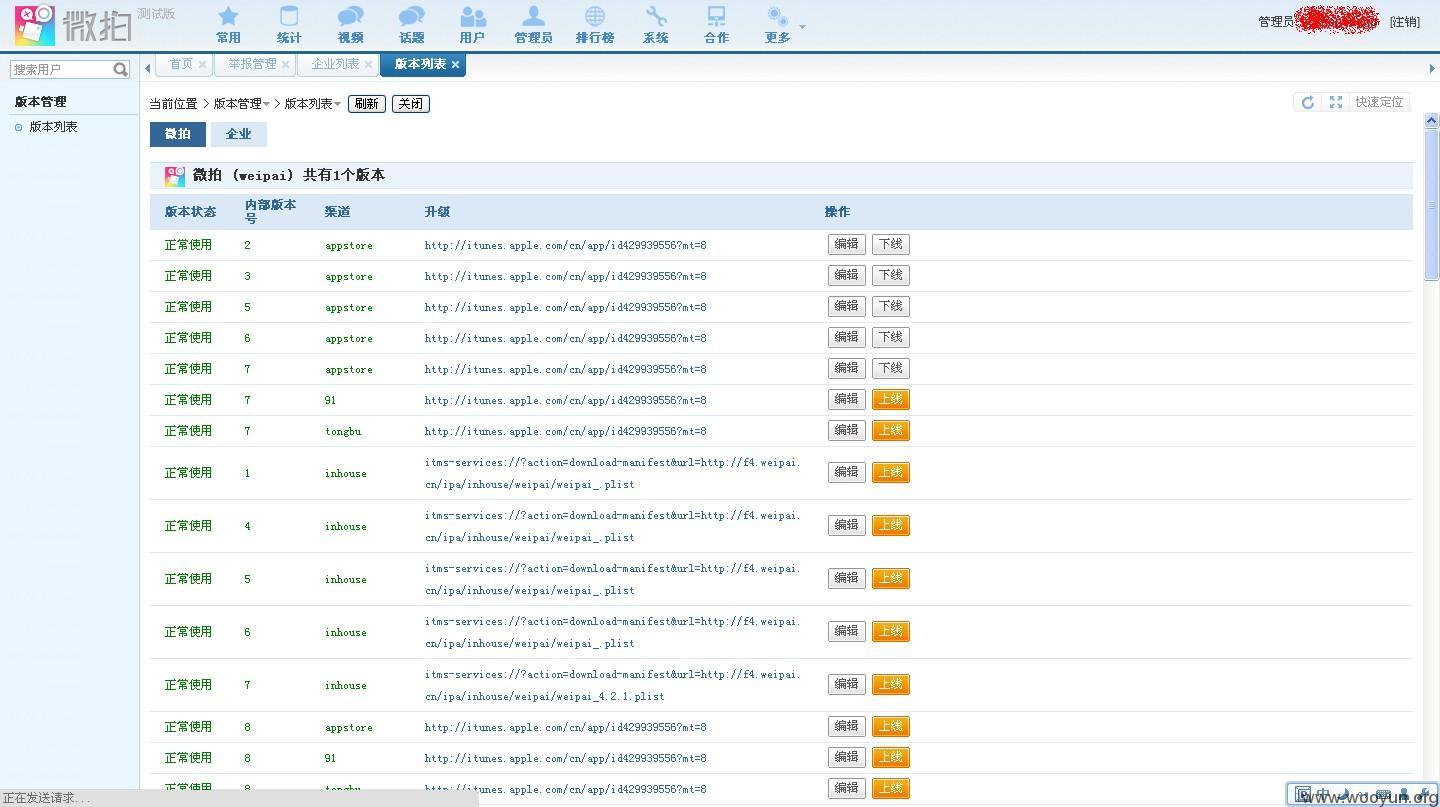
Task: Edit version 4 inhouse row
Action: pyautogui.click(x=847, y=525)
